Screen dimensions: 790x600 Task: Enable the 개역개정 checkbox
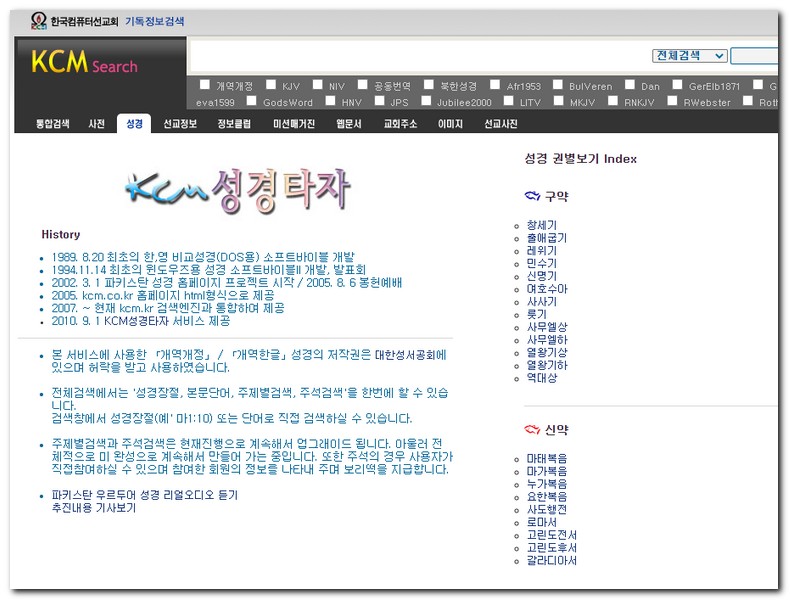pos(204,86)
